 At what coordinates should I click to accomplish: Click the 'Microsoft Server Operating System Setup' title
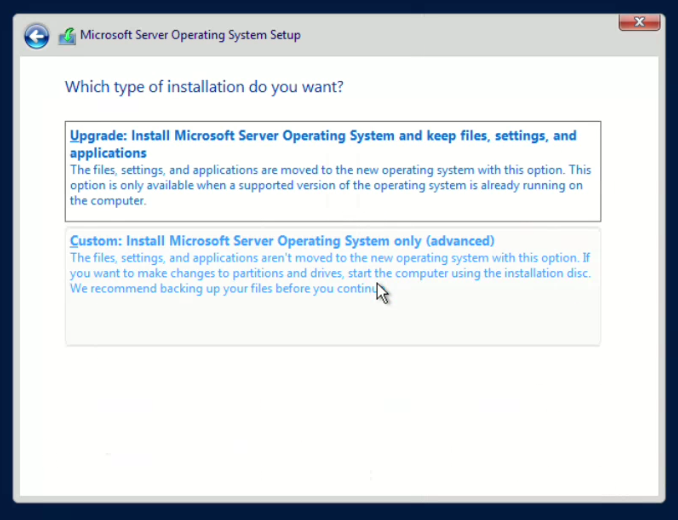(190, 36)
